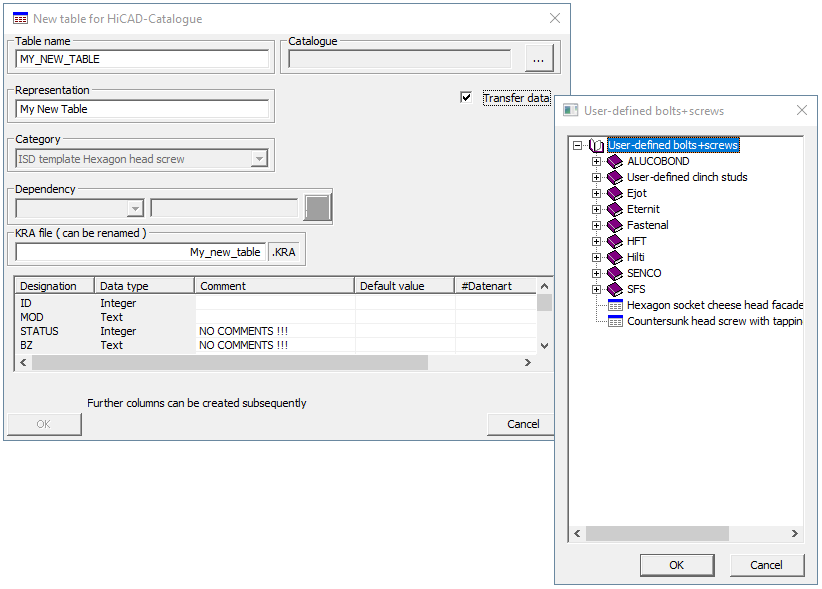Toggle the Transfer data checkbox
Viewport: 822px width, 589px height.
466,97
